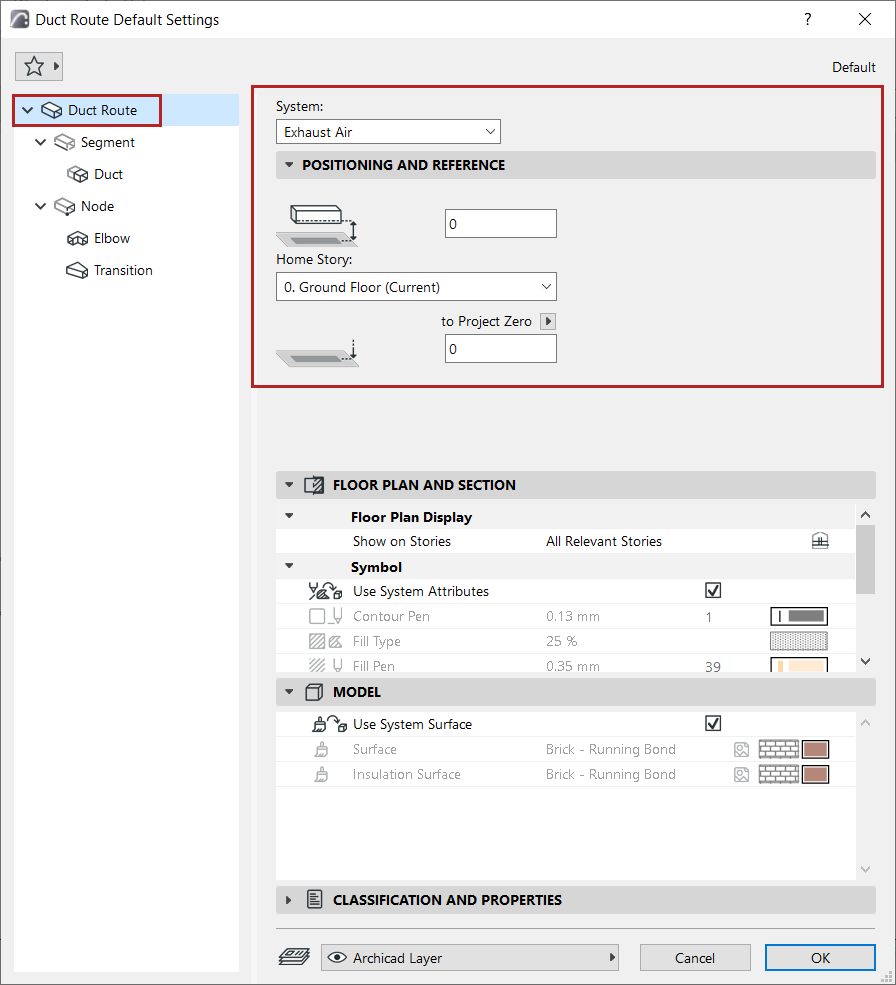Open the to Project Zero reference menu
Viewport: 896px width, 985px height.
tap(548, 321)
